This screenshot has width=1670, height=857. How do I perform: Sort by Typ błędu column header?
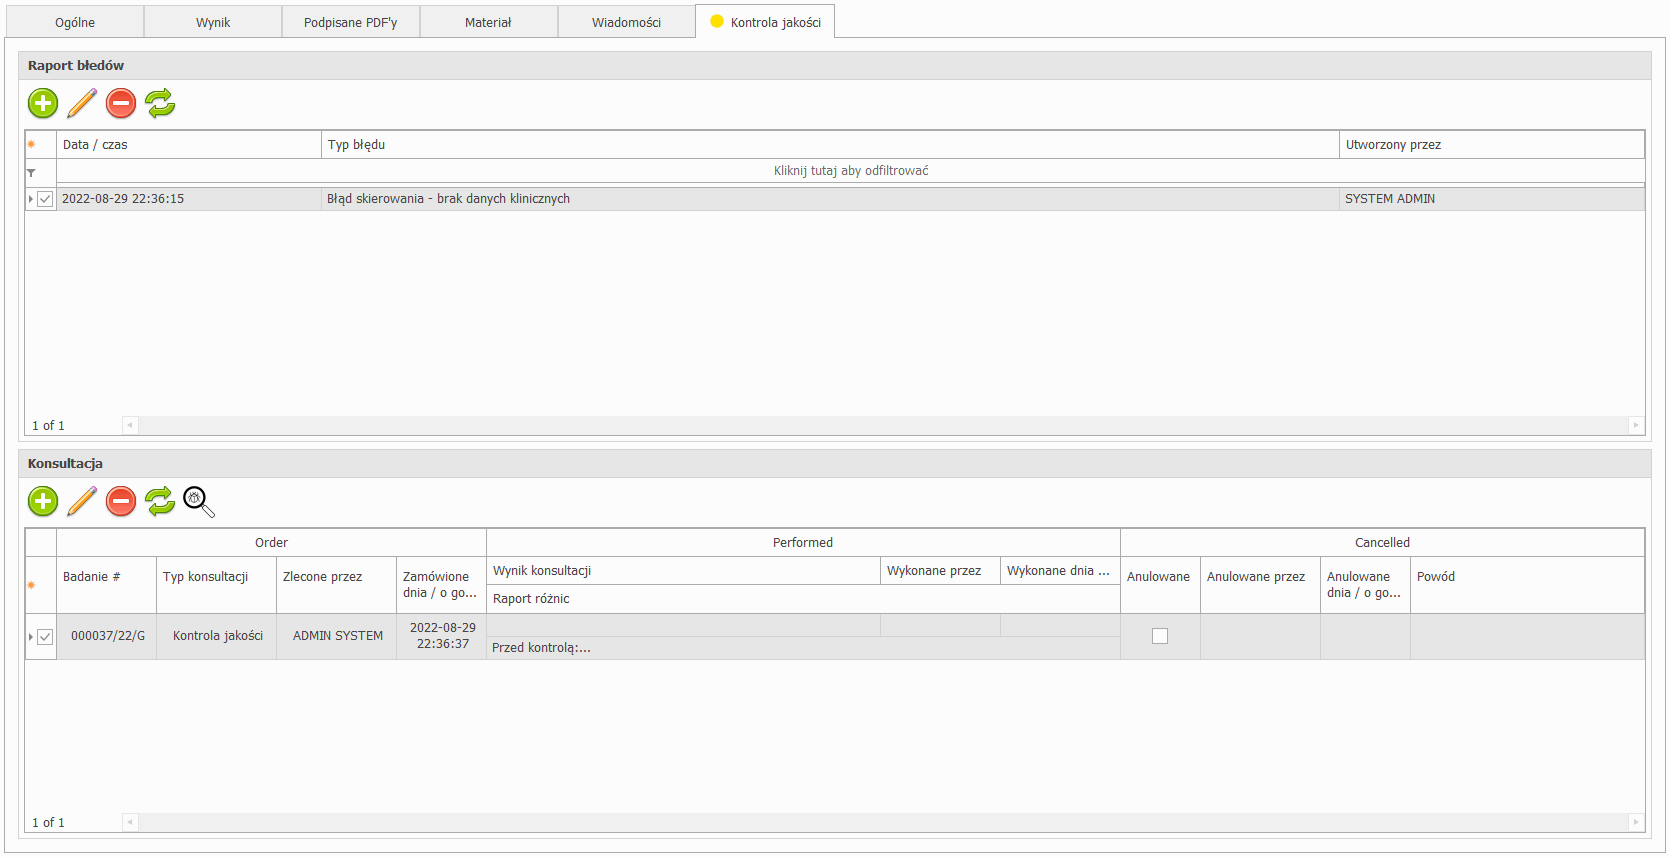(830, 145)
